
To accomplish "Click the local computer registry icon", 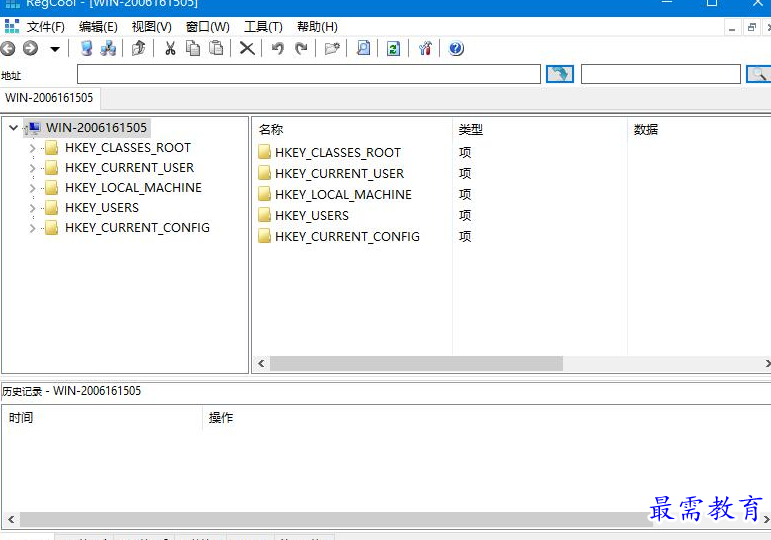I will [87, 48].
